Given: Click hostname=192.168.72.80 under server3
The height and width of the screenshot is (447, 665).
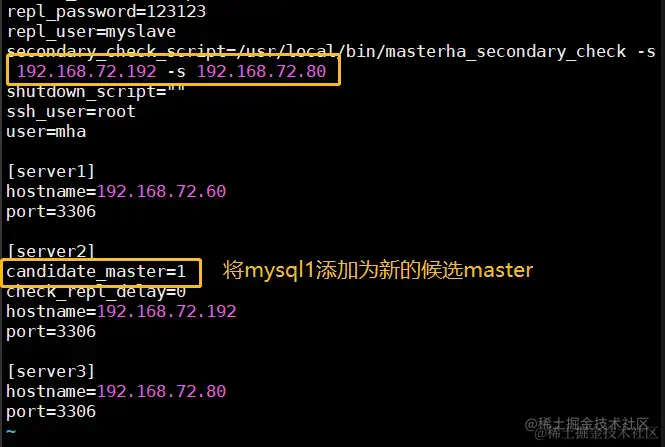Looking at the screenshot, I should click(116, 391).
